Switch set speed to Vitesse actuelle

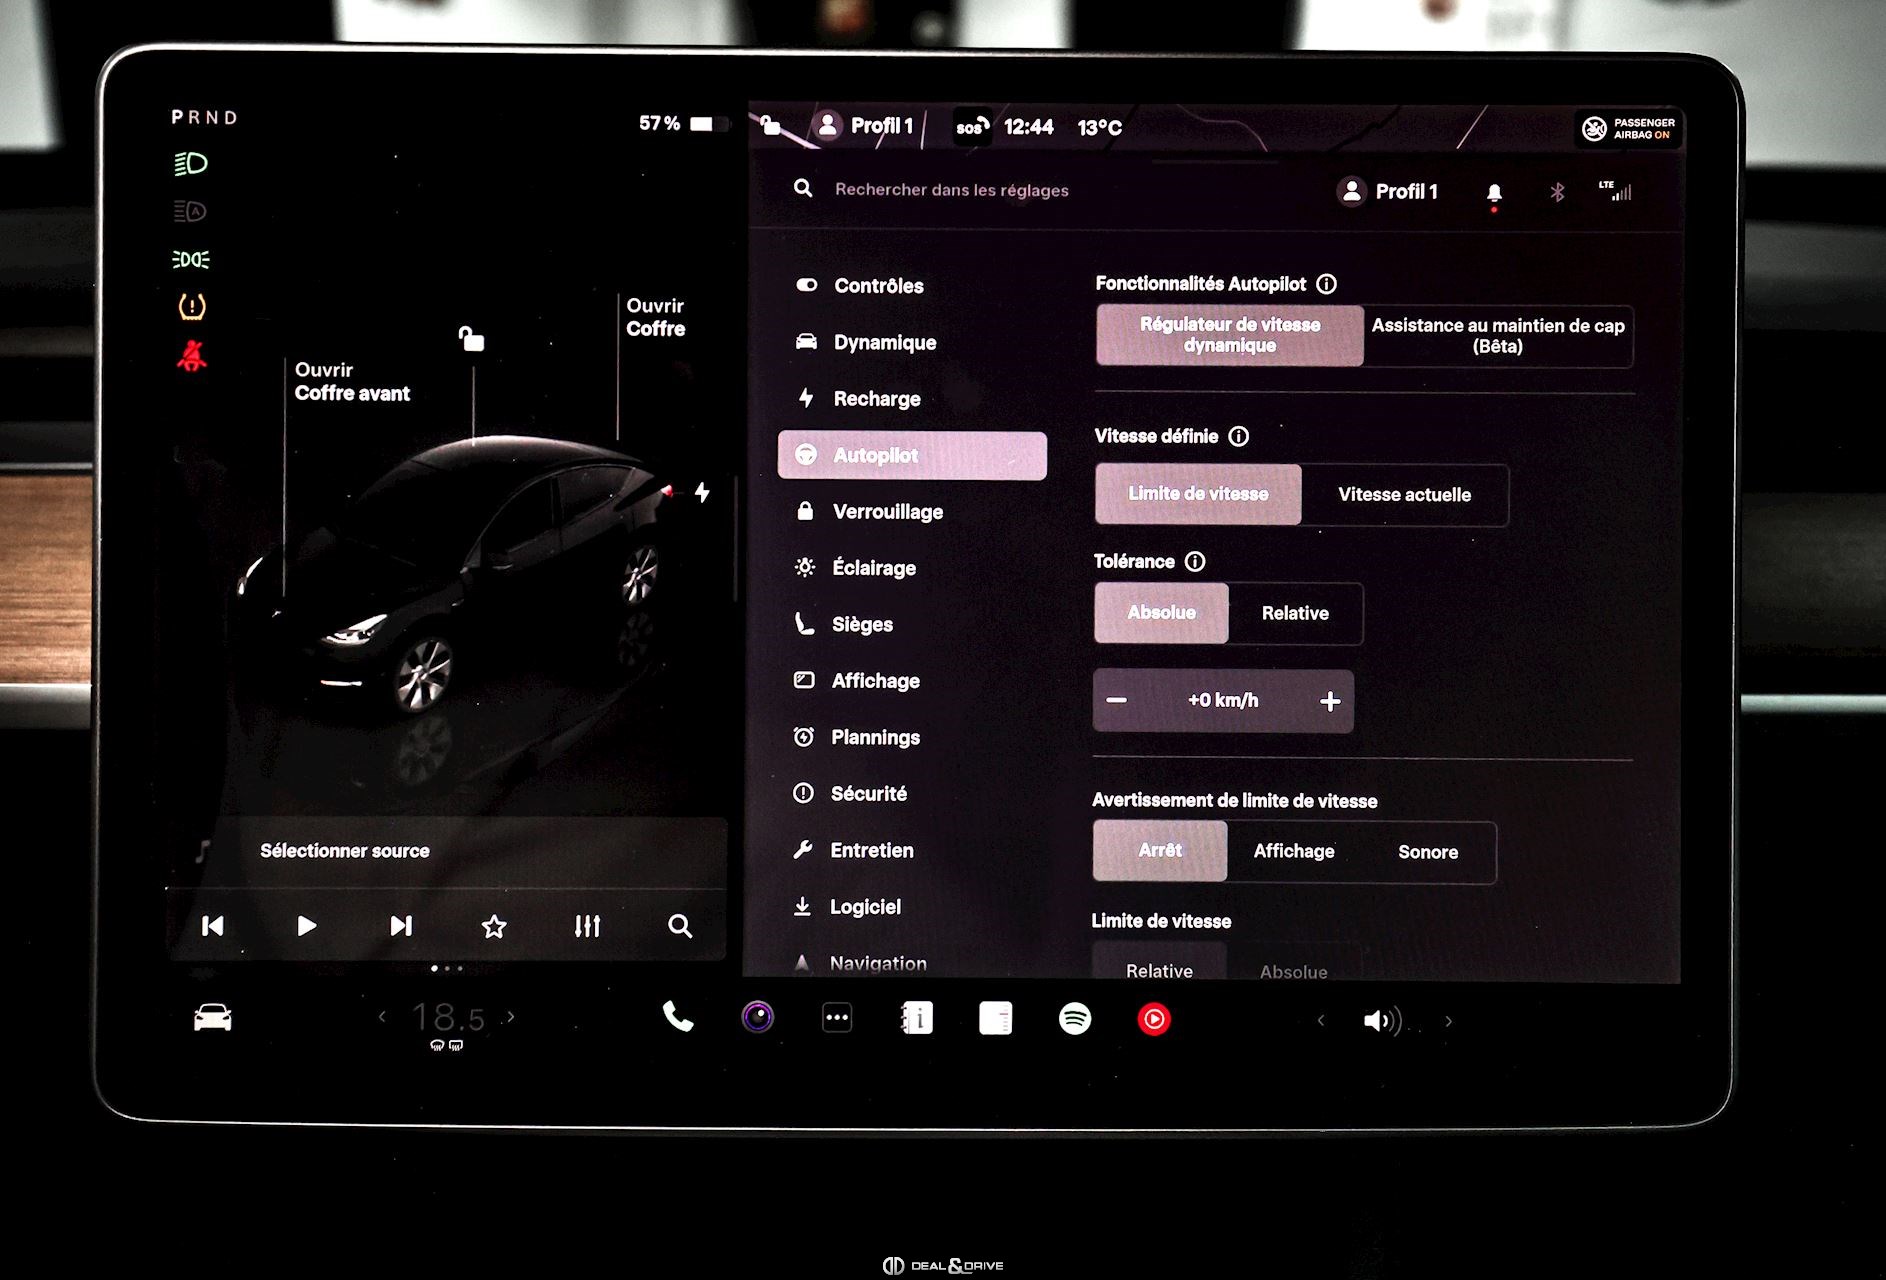tap(1404, 495)
